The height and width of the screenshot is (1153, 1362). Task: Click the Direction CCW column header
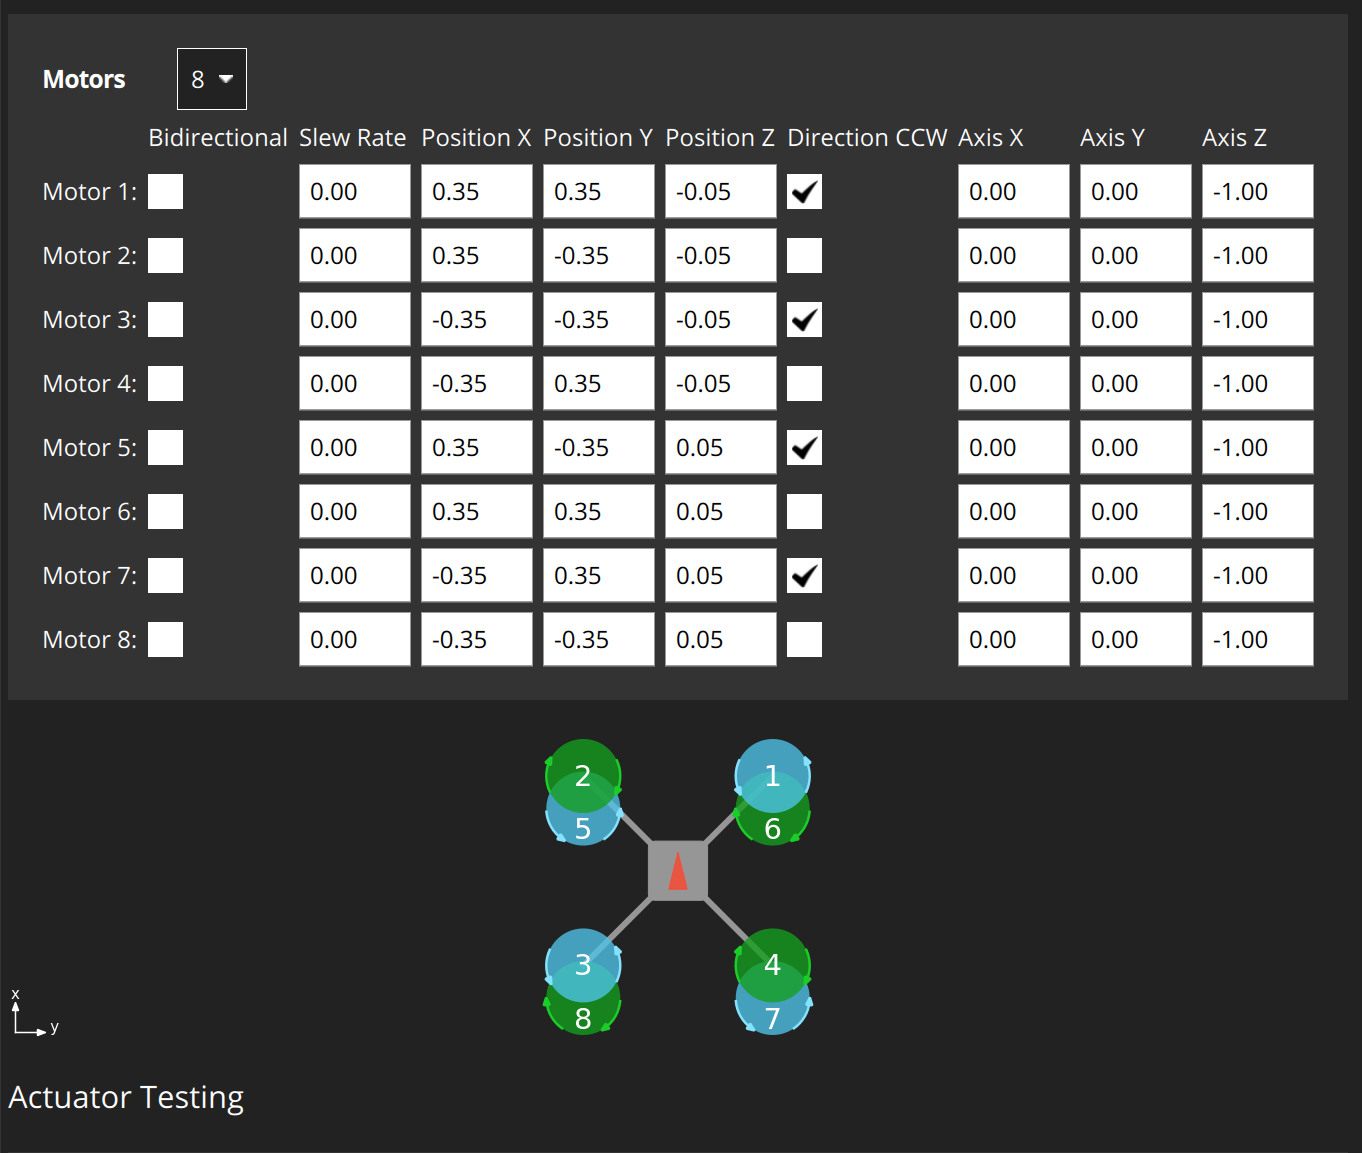click(867, 138)
